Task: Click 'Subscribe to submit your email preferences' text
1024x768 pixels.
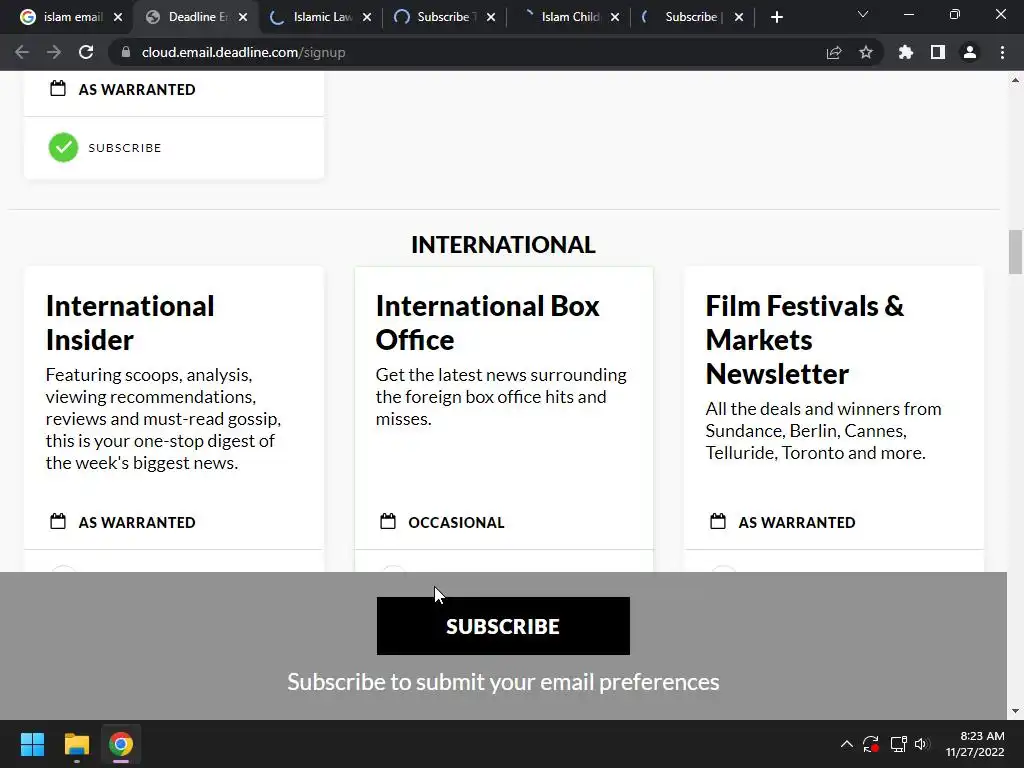Action: click(503, 682)
